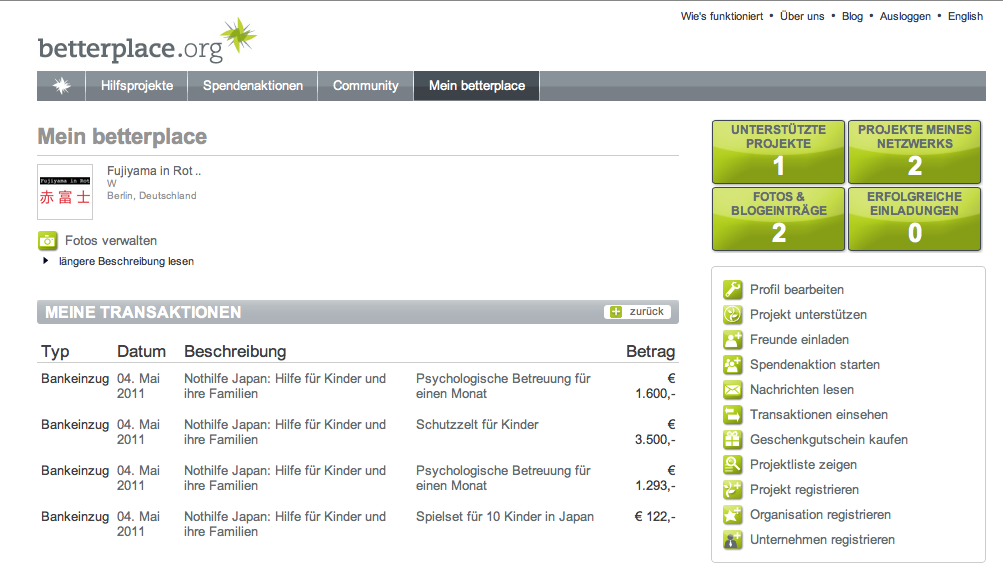The image size is (1003, 573).
Task: Click the Erfolgreiche Einladungen tile
Action: 915,219
